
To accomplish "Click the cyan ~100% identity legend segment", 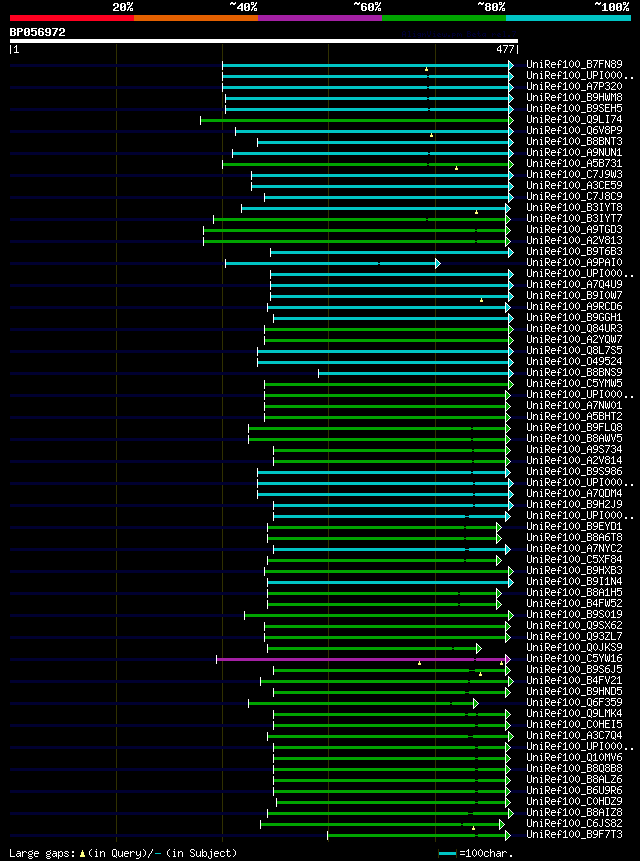I will [x=568, y=18].
